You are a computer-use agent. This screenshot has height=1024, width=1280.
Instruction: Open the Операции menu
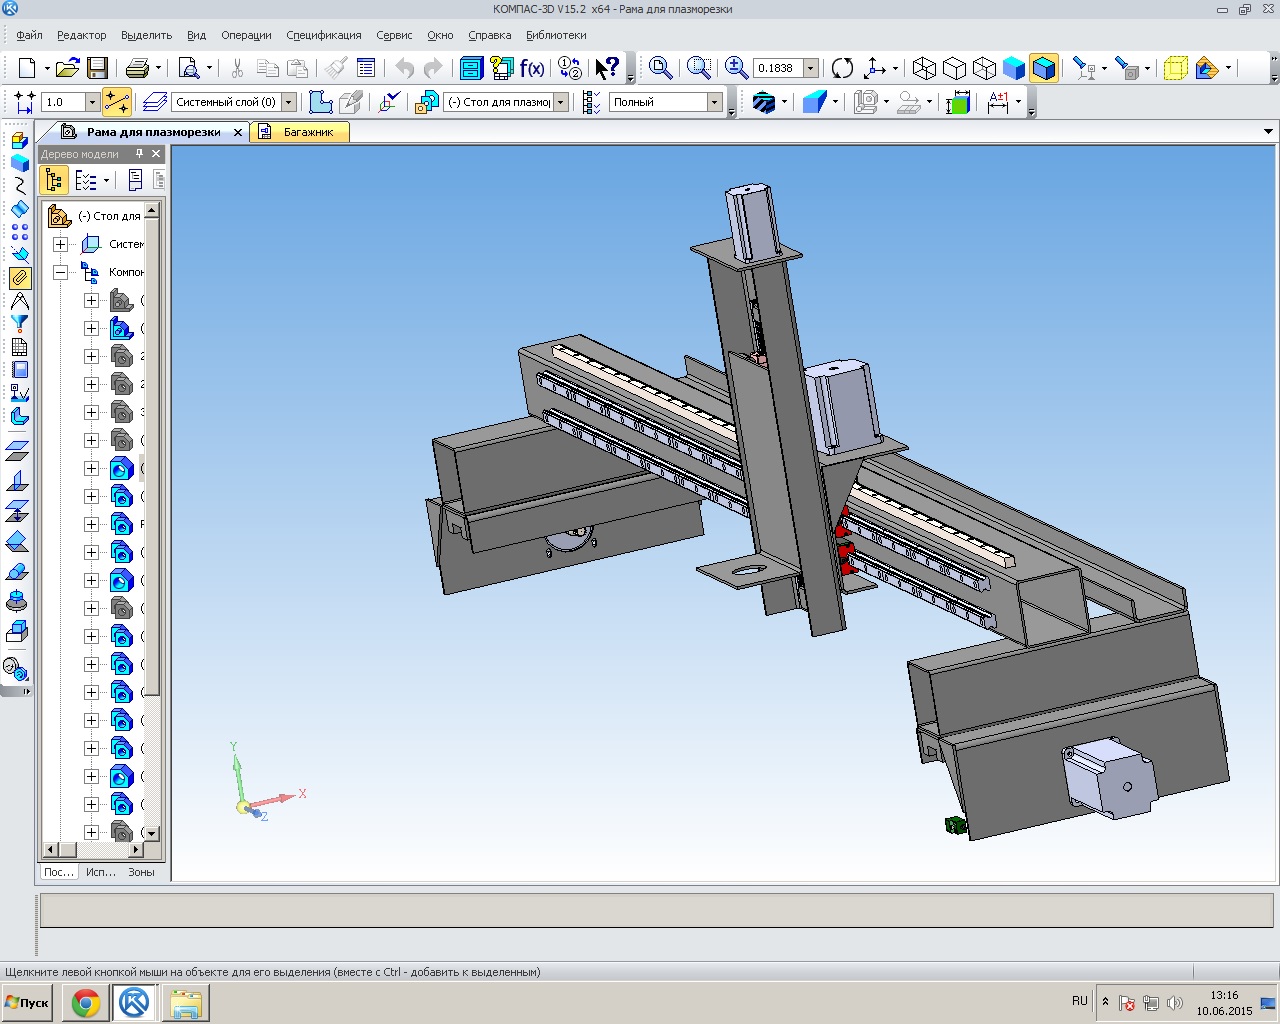(x=246, y=35)
